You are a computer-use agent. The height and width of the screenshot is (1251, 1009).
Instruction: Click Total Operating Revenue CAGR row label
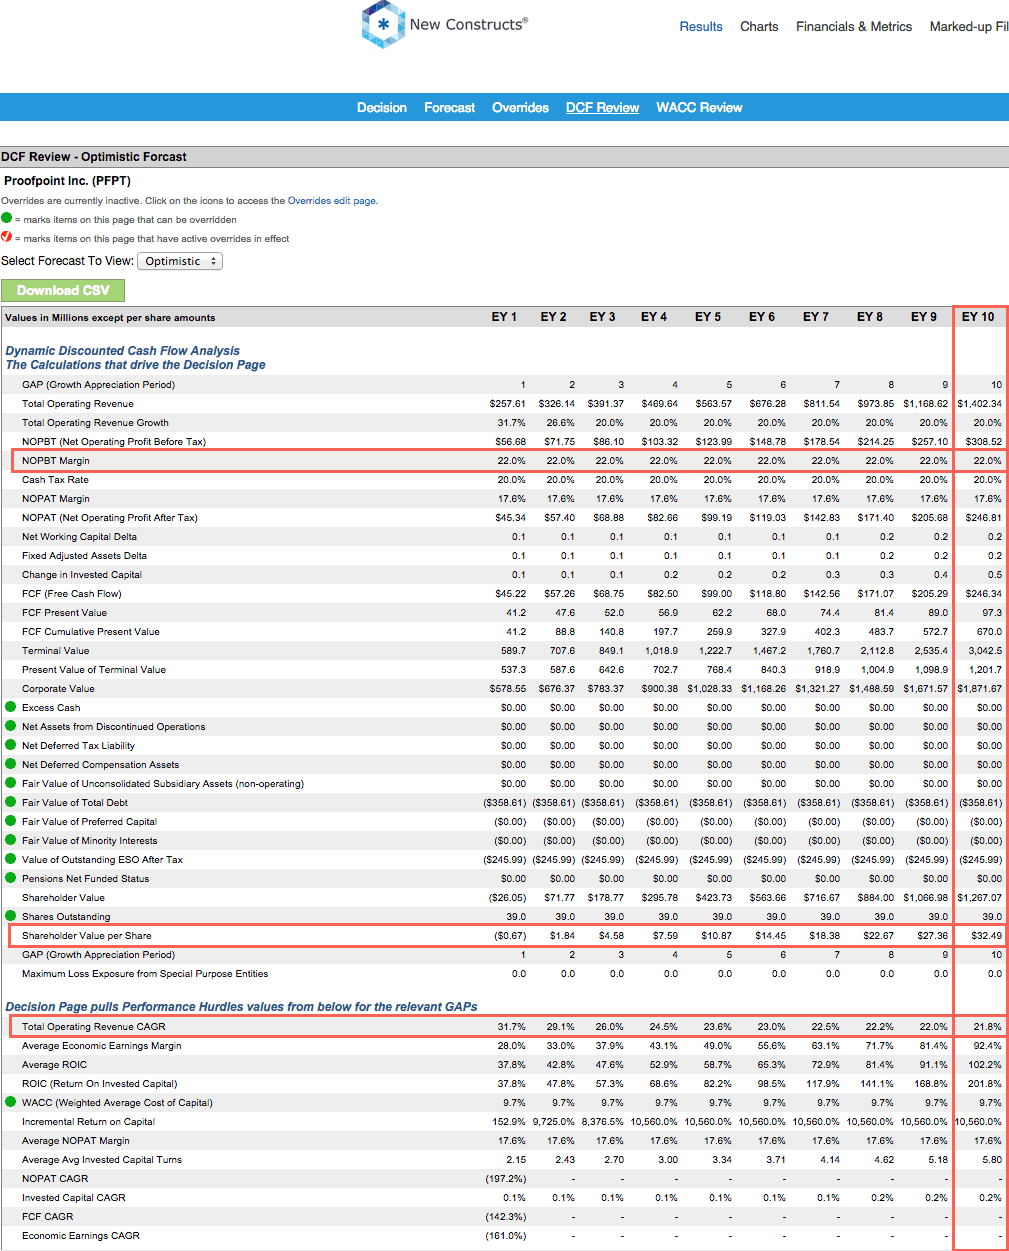coord(94,1027)
